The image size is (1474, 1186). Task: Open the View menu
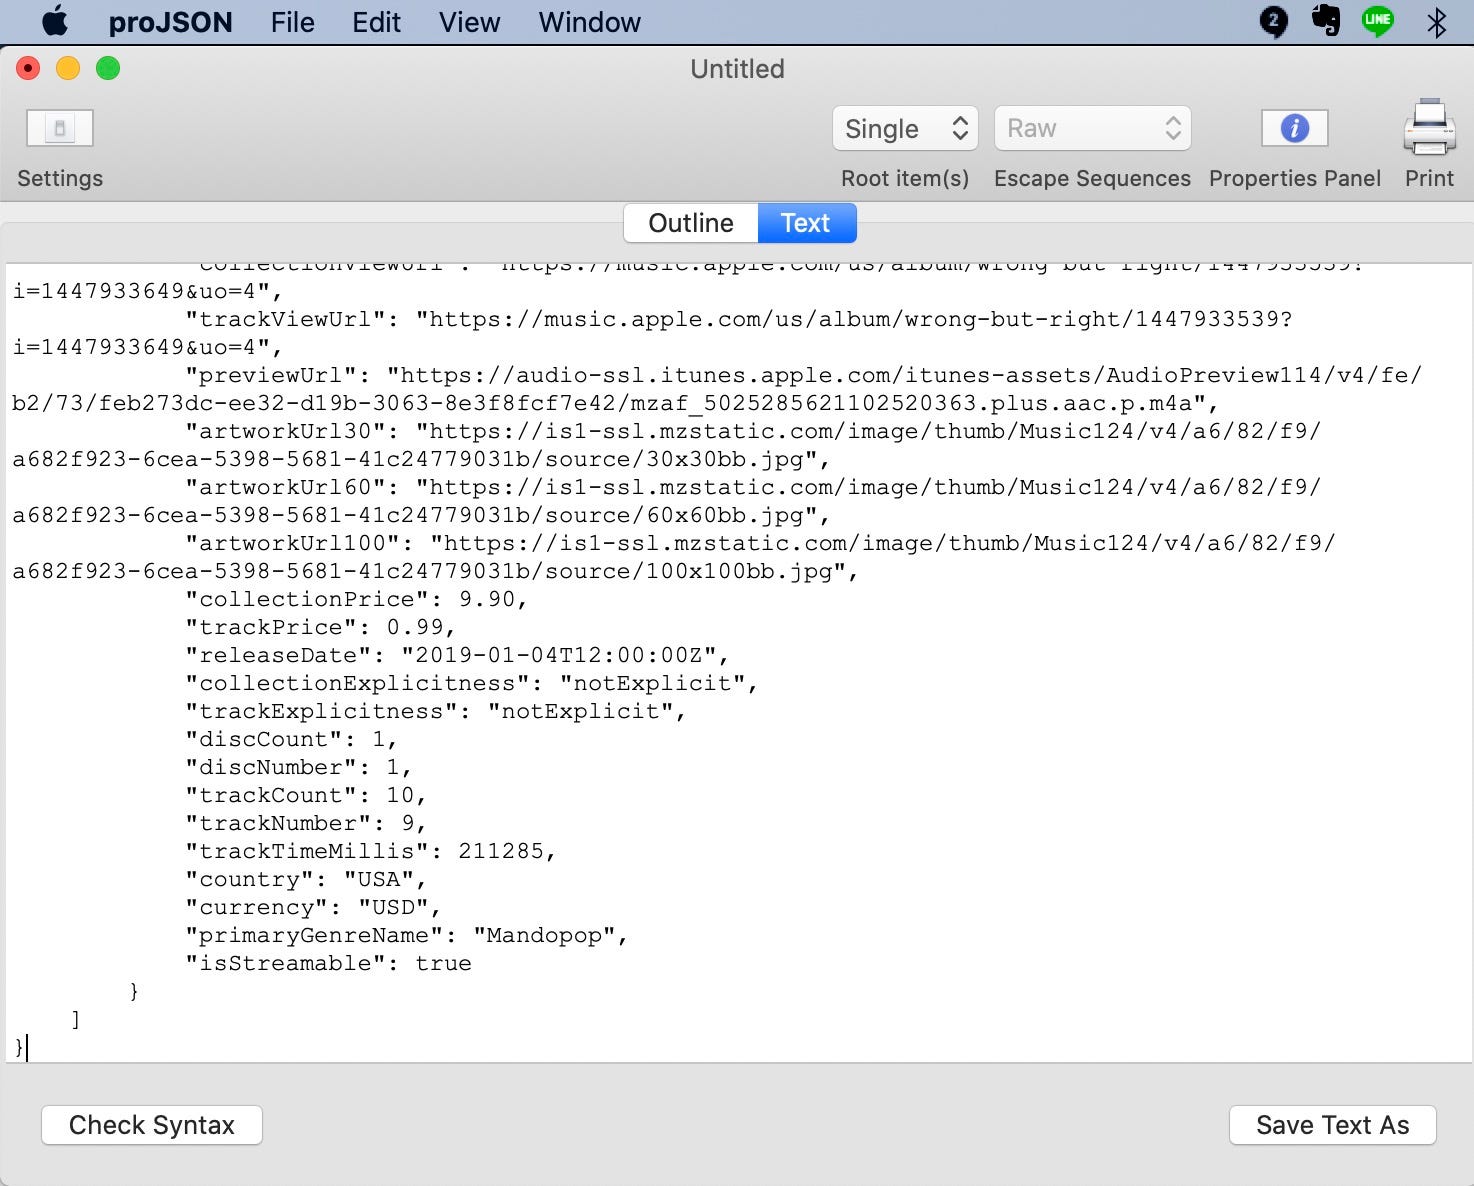469,22
